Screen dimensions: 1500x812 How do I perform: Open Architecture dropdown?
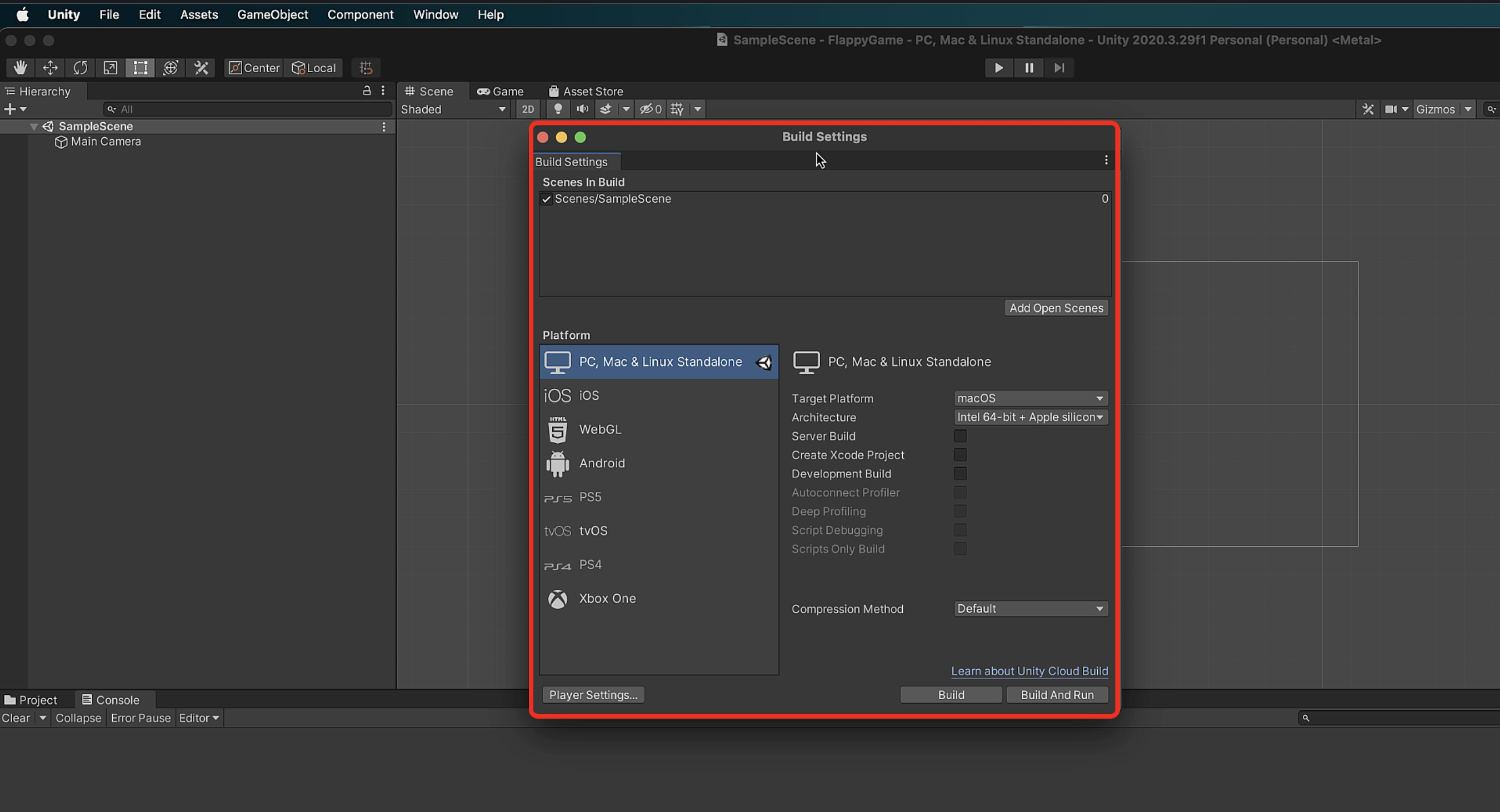click(x=1031, y=417)
